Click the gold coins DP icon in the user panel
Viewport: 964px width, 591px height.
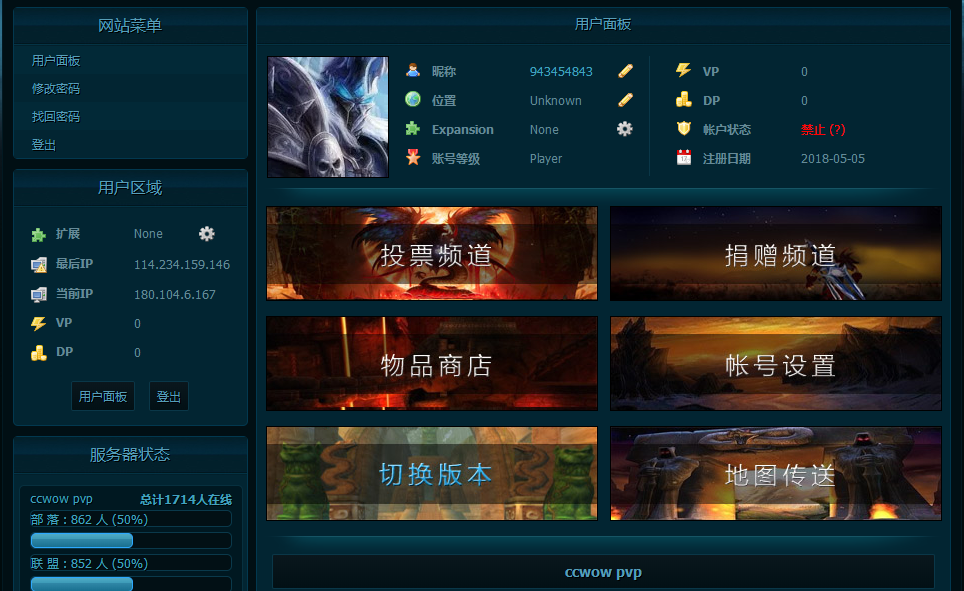point(684,100)
